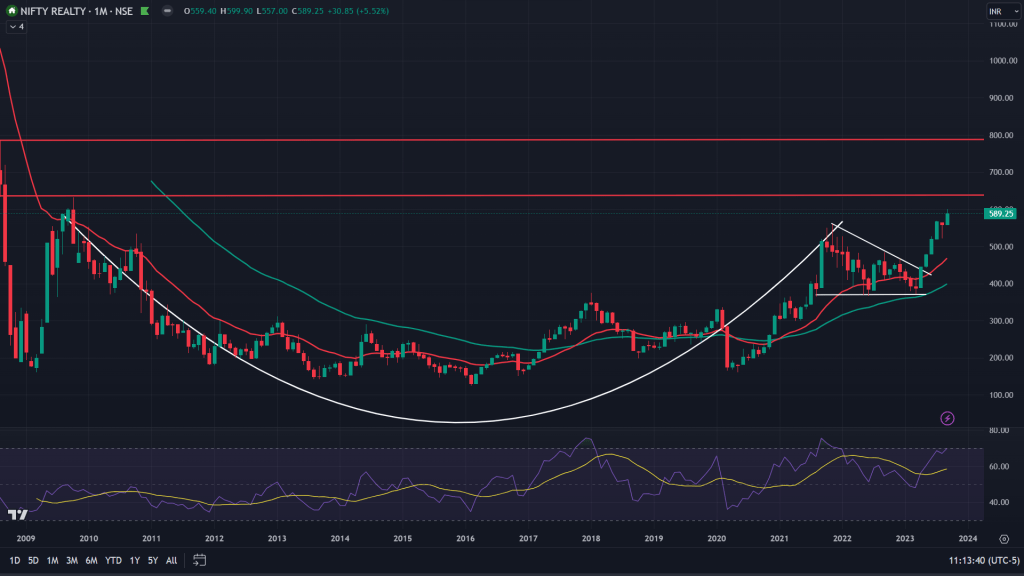Click the hide-series circle icon beside OHLC values
Viewport: 1024px width, 576px height.
click(168, 11)
